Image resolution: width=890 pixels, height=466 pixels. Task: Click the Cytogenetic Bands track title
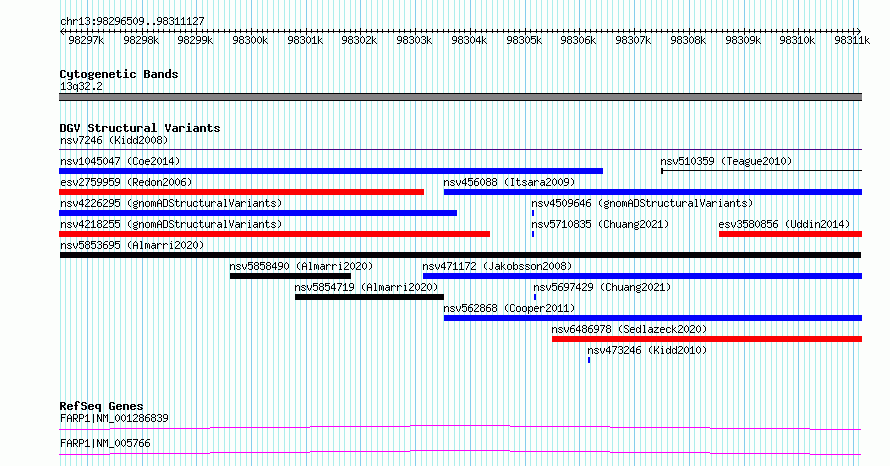coord(119,74)
